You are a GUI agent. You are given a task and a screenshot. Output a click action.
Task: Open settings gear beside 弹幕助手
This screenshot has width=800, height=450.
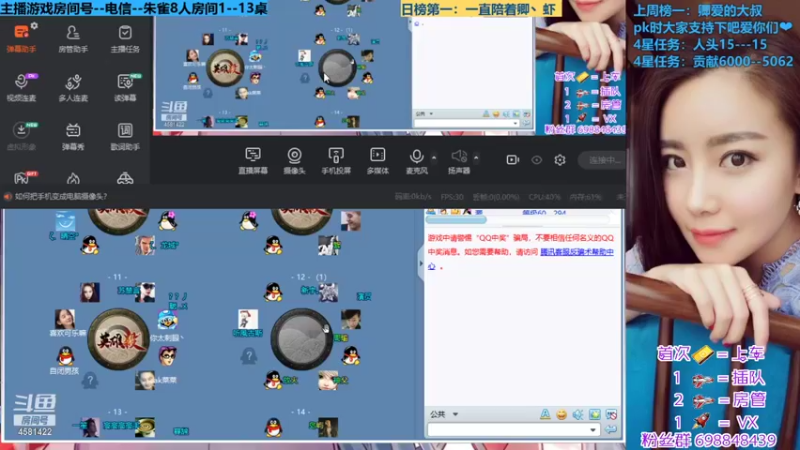point(34,26)
